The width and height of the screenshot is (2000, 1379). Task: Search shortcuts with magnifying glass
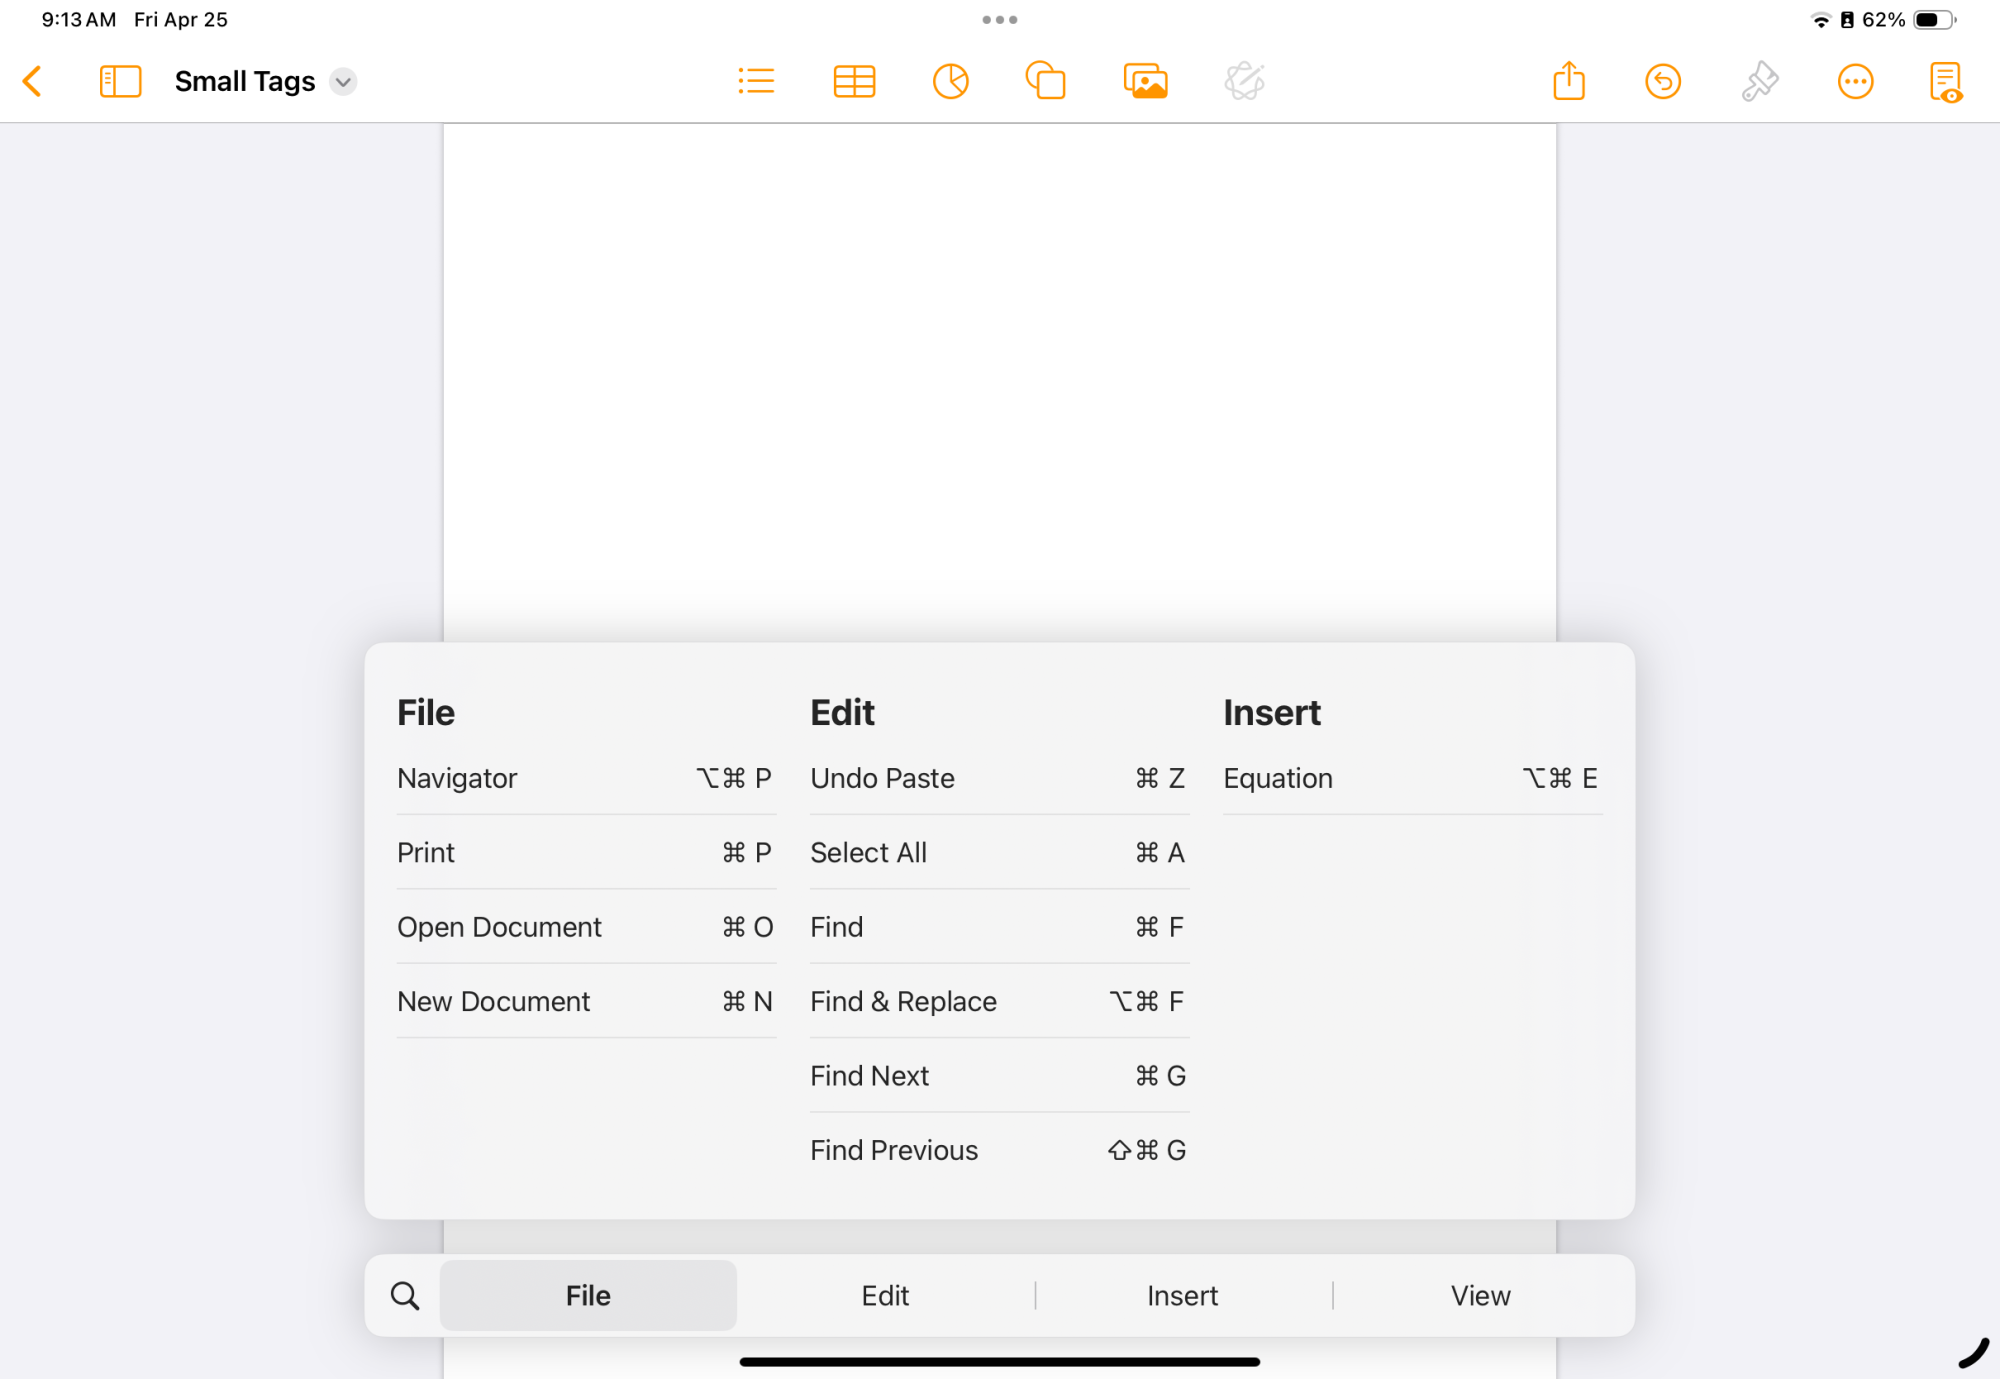coord(405,1295)
